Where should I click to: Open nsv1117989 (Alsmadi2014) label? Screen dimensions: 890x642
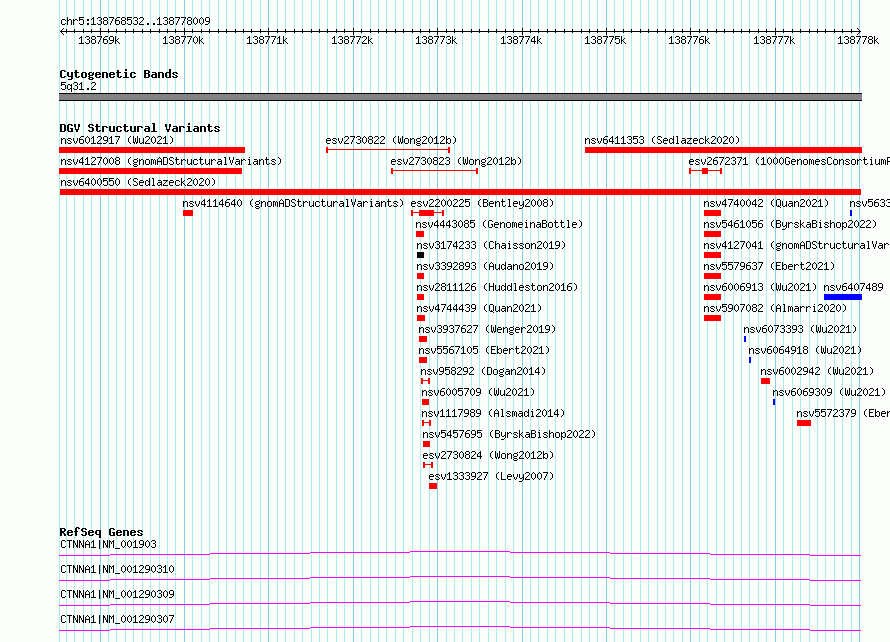tap(493, 413)
